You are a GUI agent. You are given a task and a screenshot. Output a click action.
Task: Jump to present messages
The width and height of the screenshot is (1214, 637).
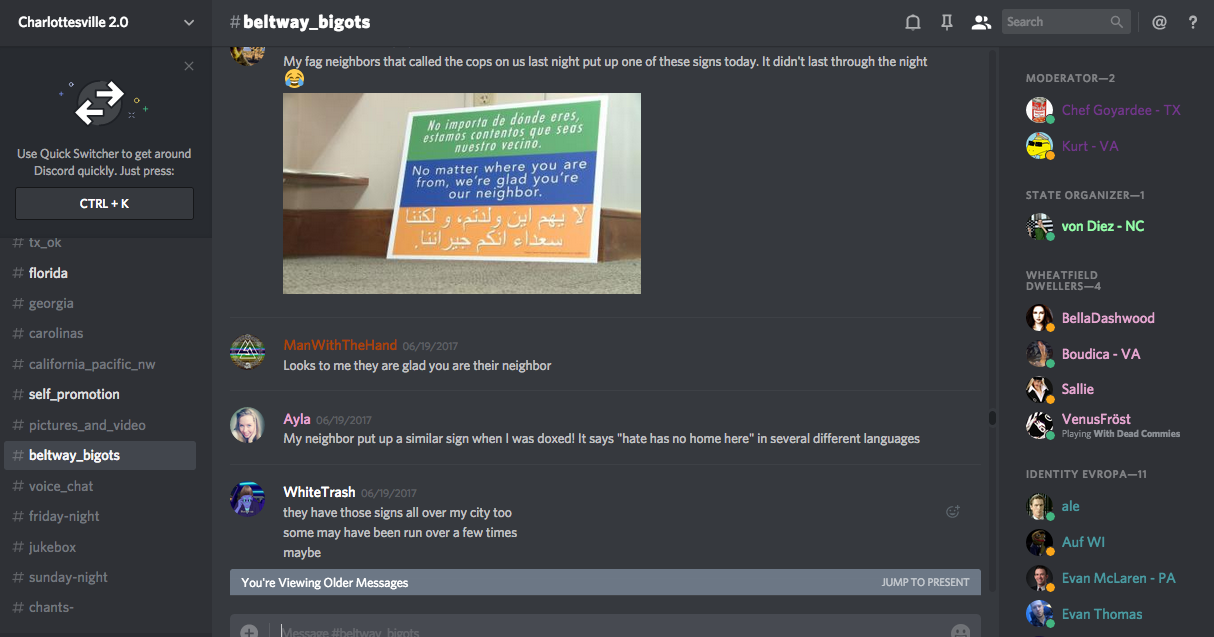pos(925,582)
